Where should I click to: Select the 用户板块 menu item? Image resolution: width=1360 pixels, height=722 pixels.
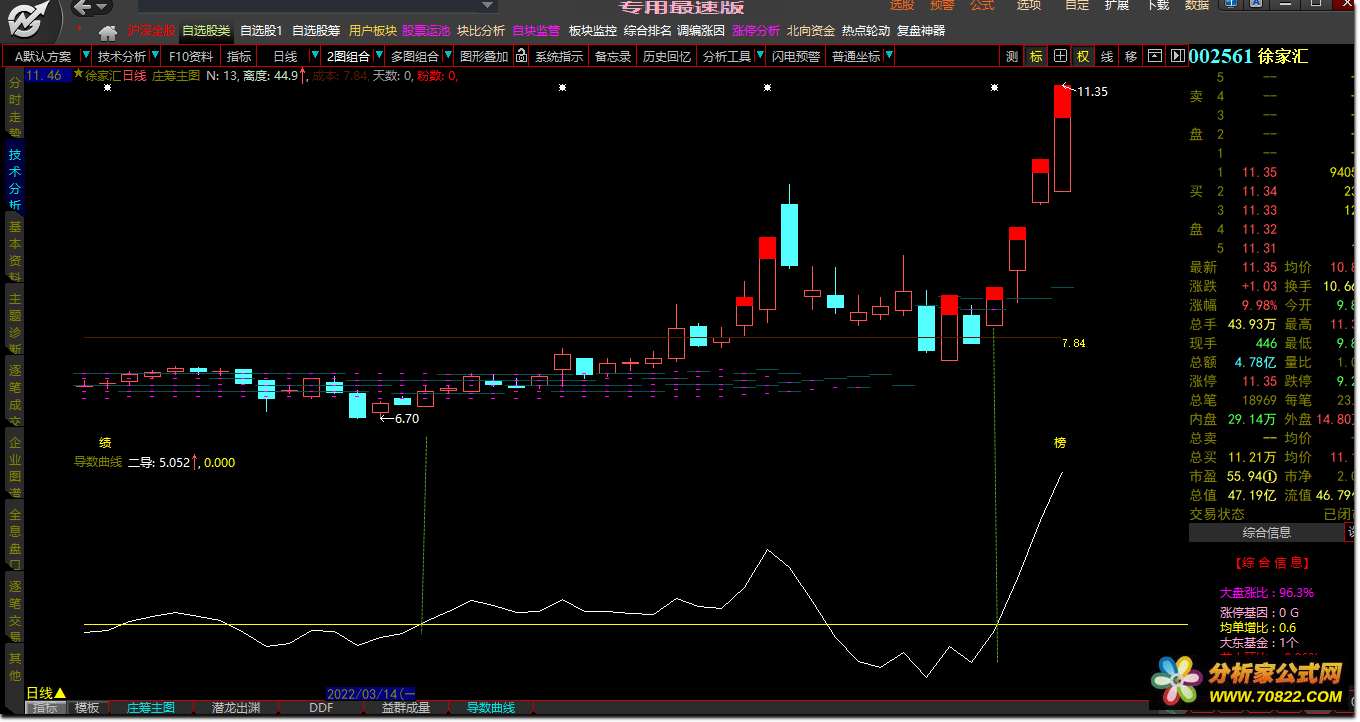pyautogui.click(x=372, y=31)
